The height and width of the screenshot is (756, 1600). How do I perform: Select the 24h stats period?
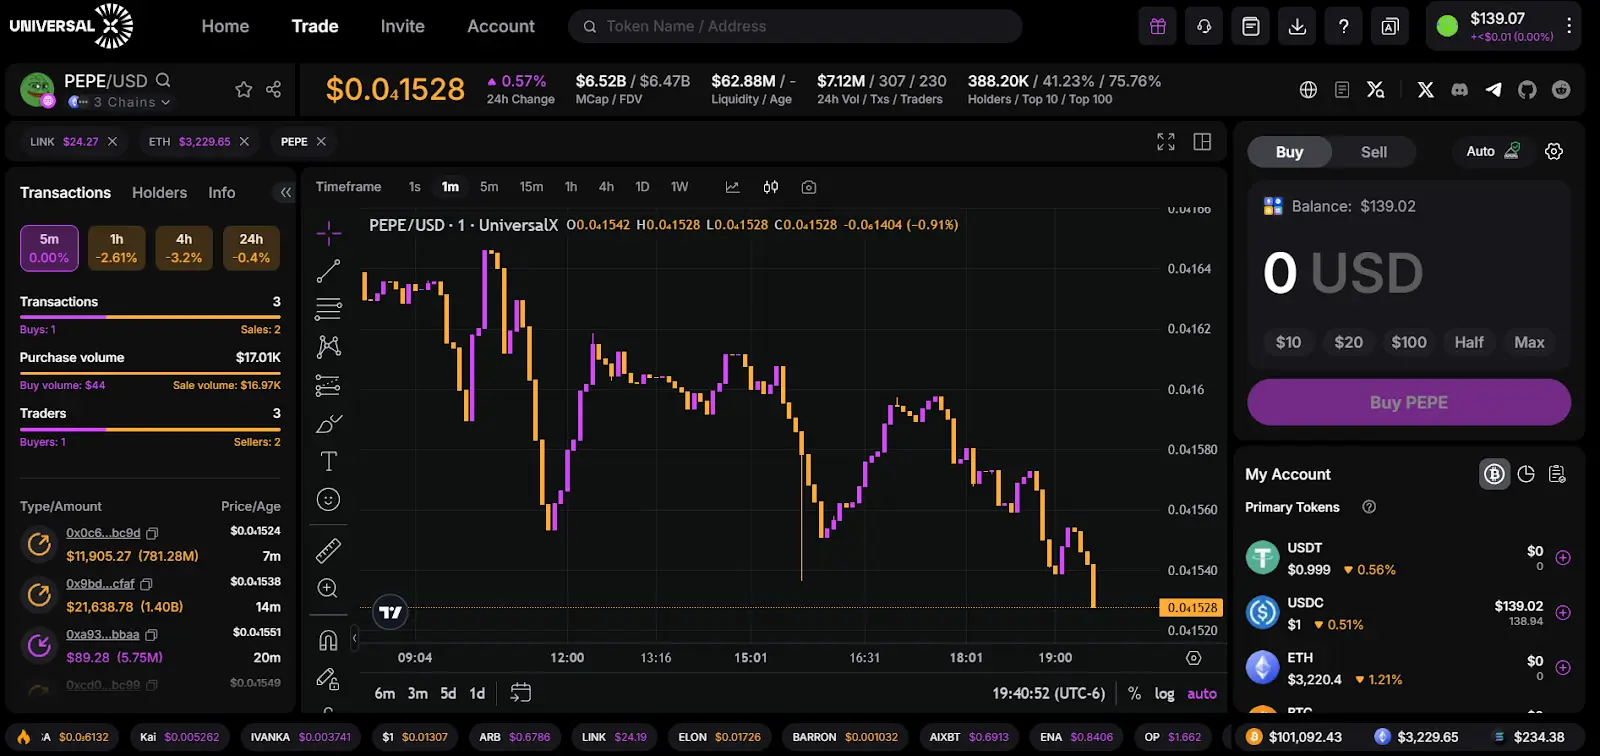tap(251, 248)
